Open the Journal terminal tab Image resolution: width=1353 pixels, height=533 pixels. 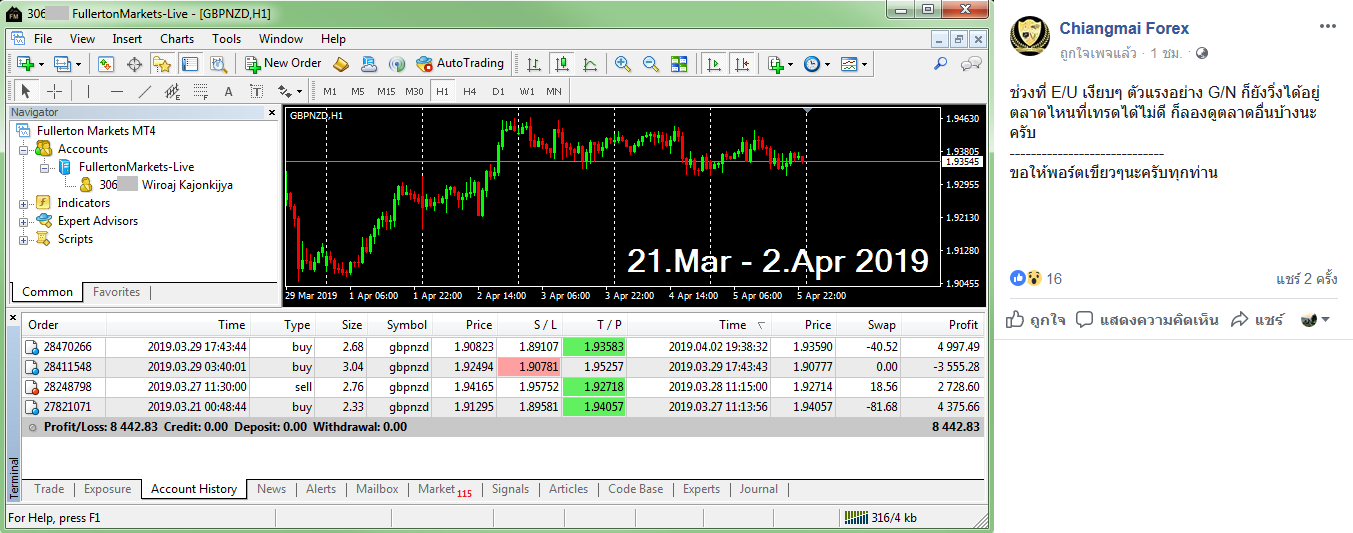point(759,489)
